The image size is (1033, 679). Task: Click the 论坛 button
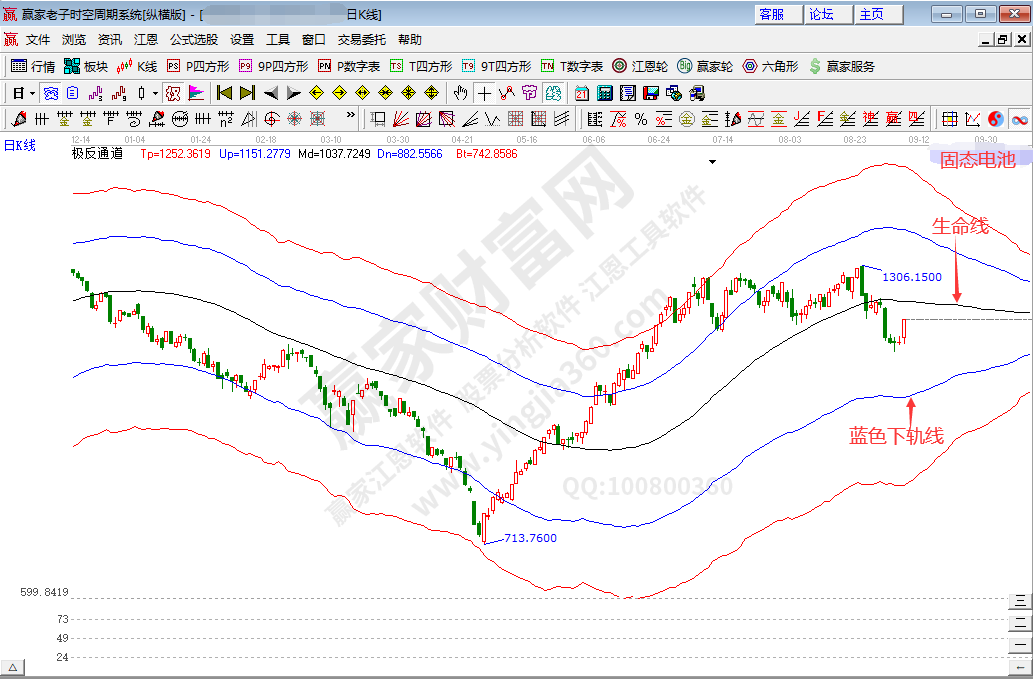tap(821, 14)
